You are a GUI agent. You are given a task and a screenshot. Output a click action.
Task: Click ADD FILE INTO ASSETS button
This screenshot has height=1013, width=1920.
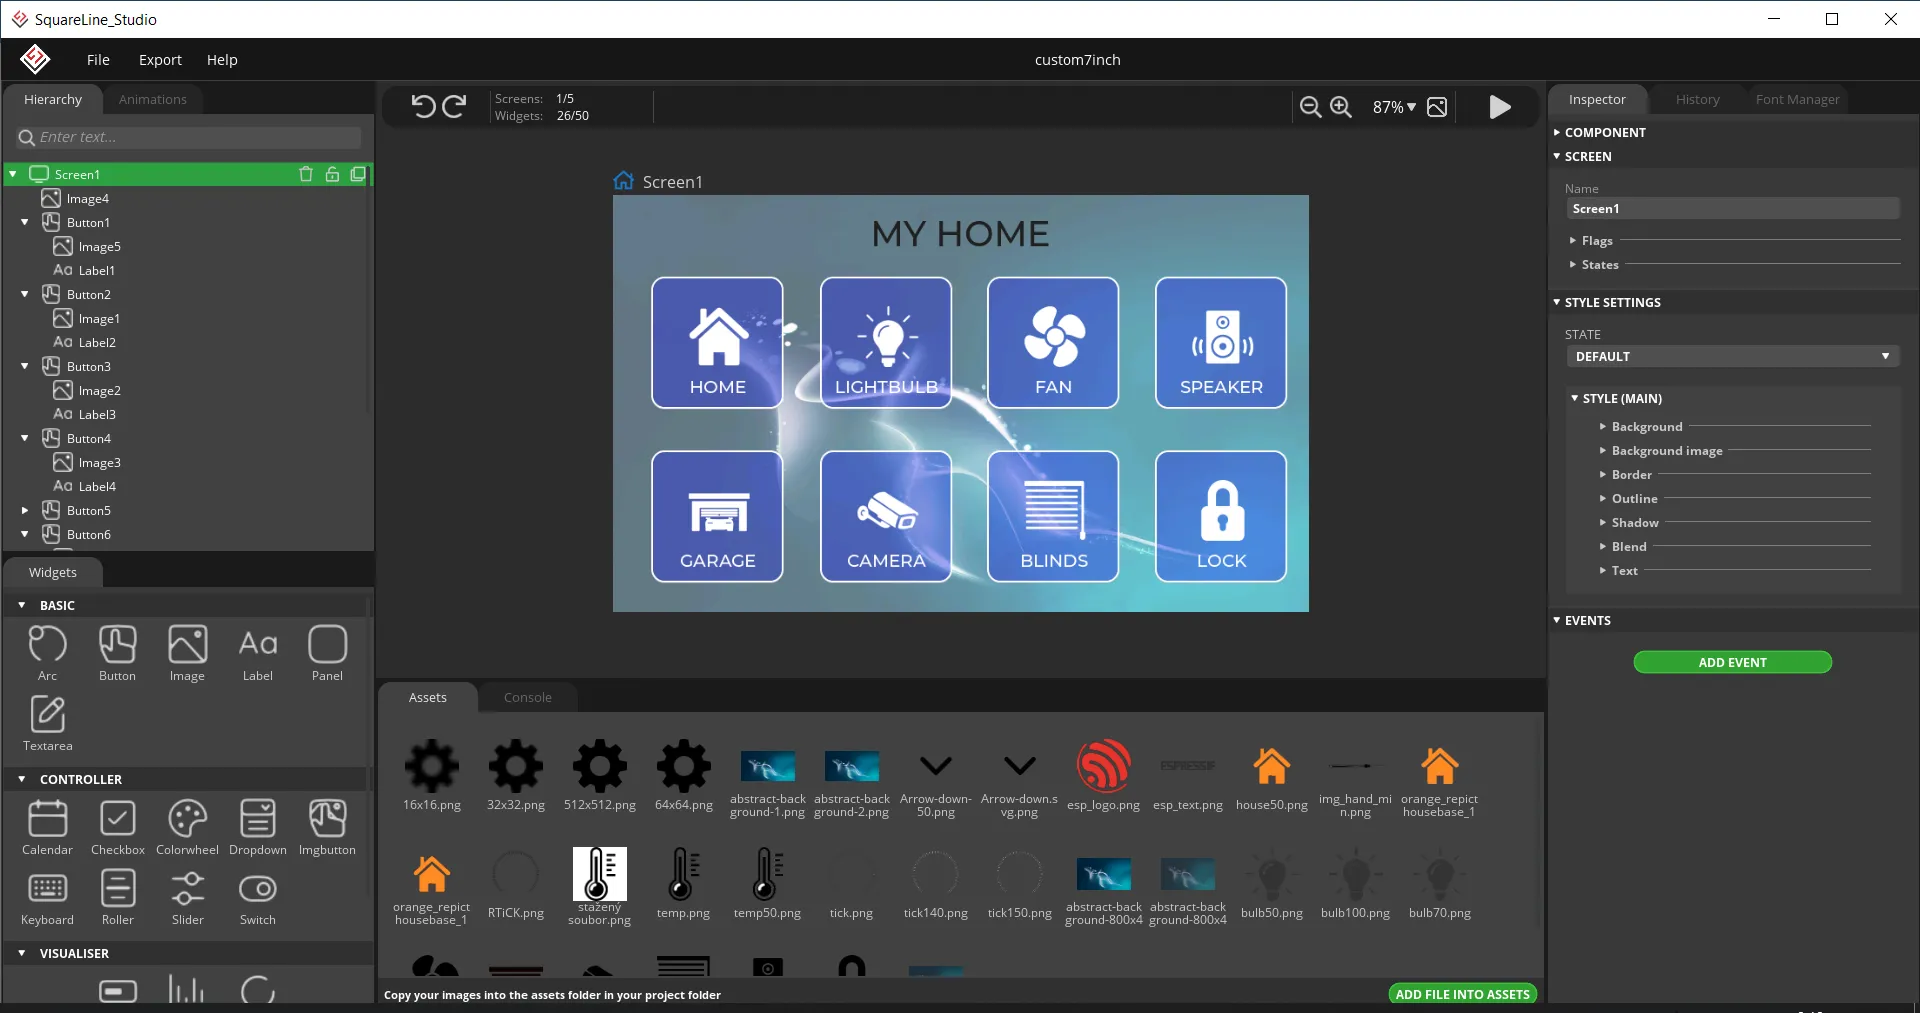[x=1462, y=994]
